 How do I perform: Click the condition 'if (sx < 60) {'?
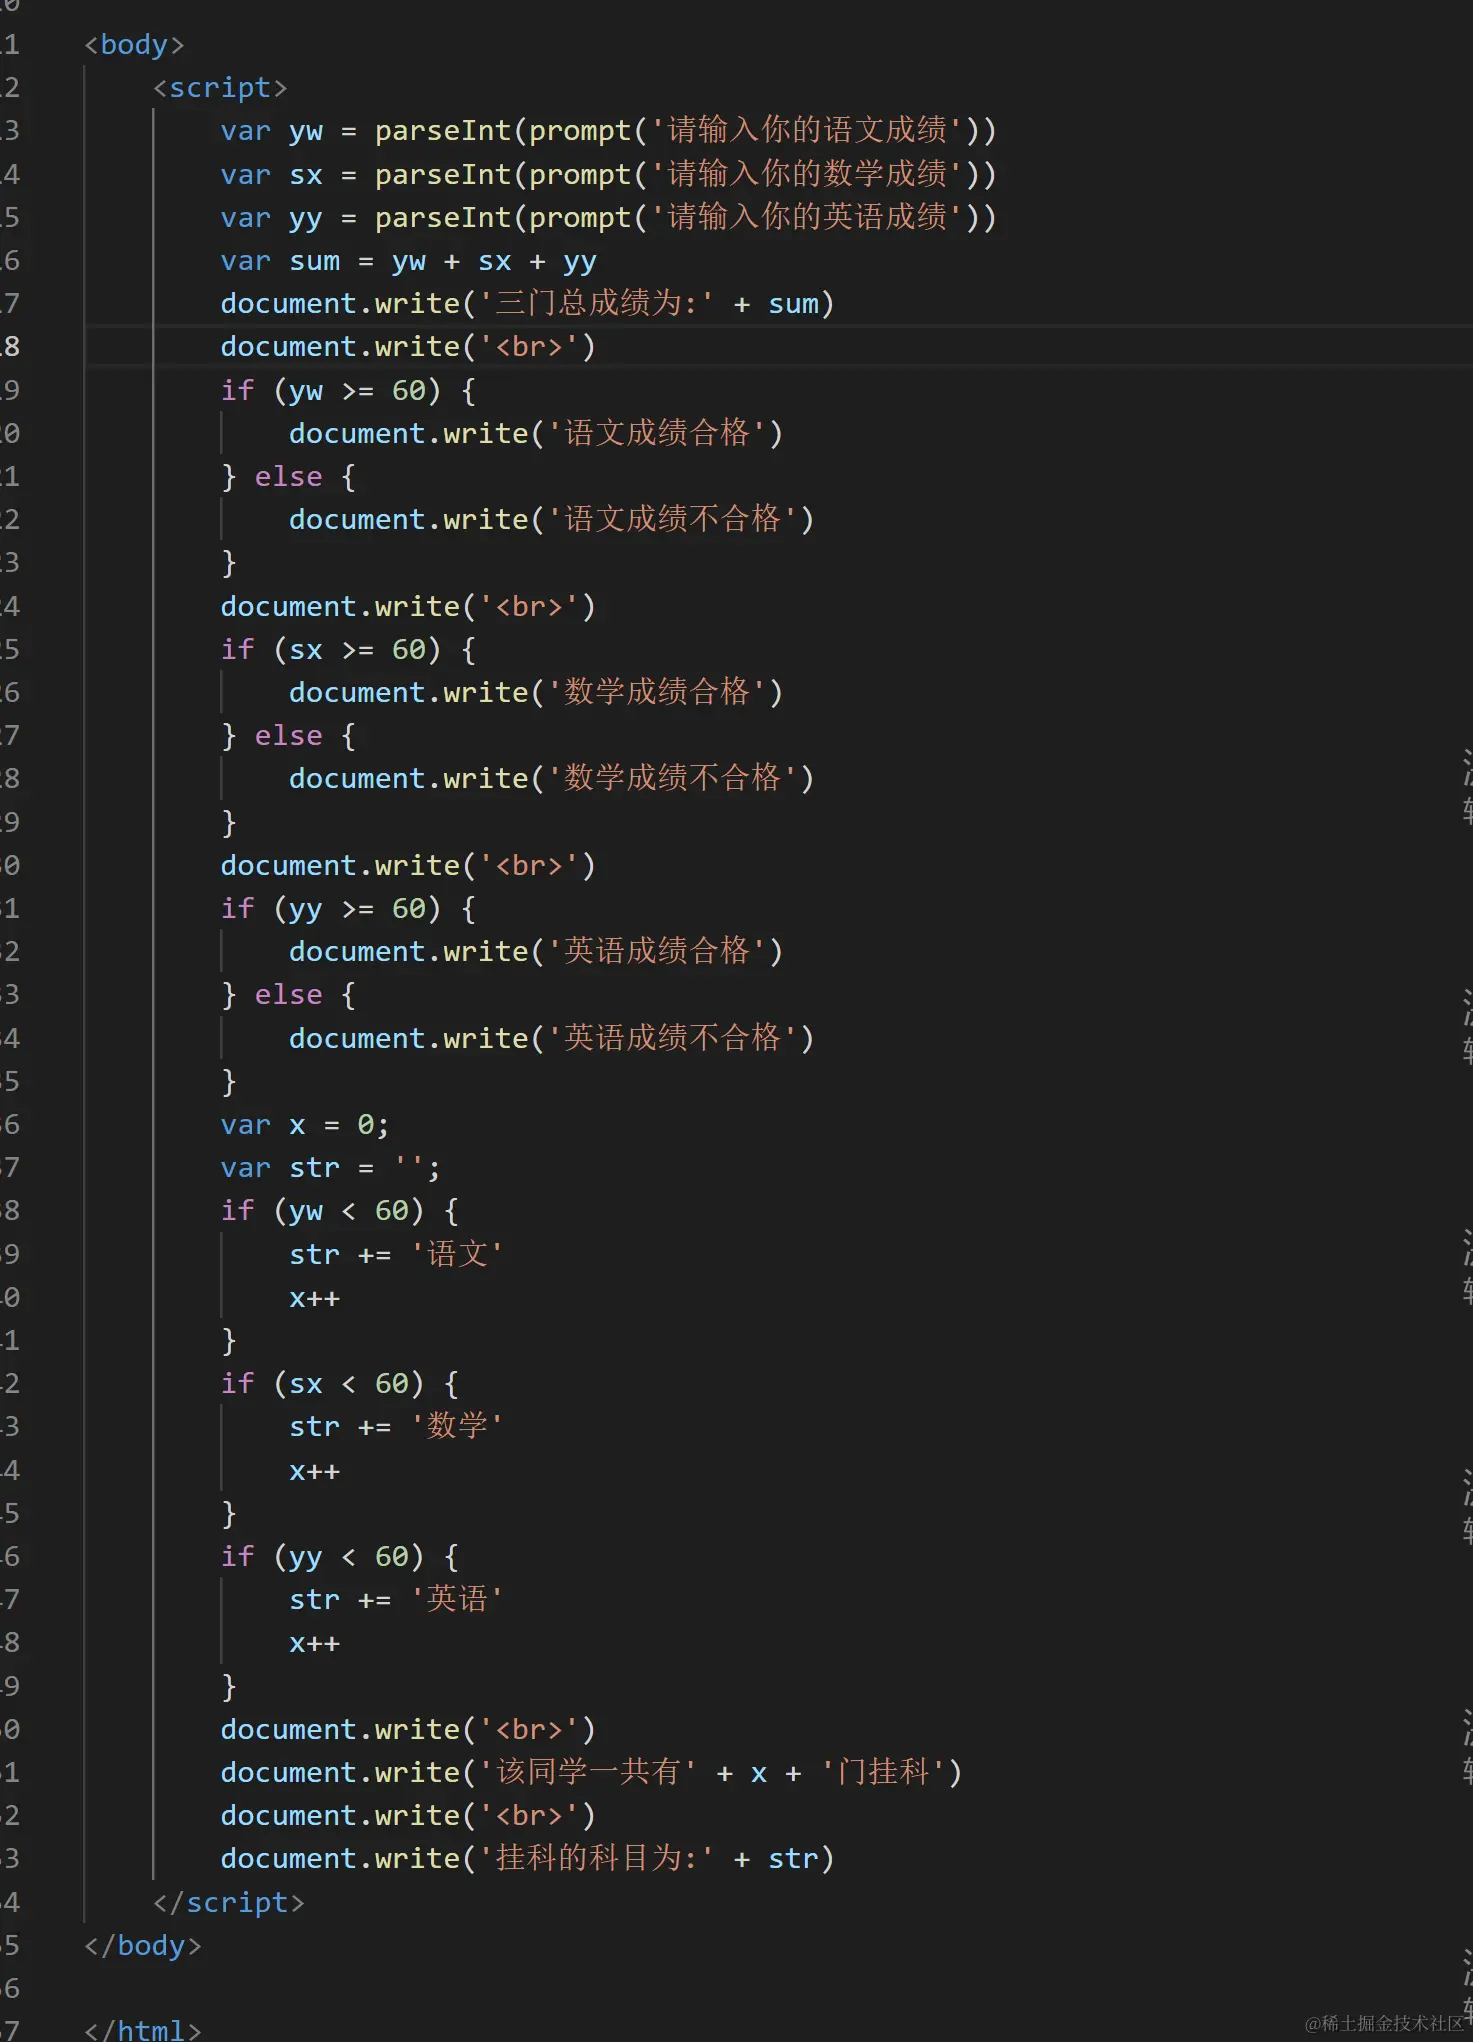pyautogui.click(x=340, y=1384)
